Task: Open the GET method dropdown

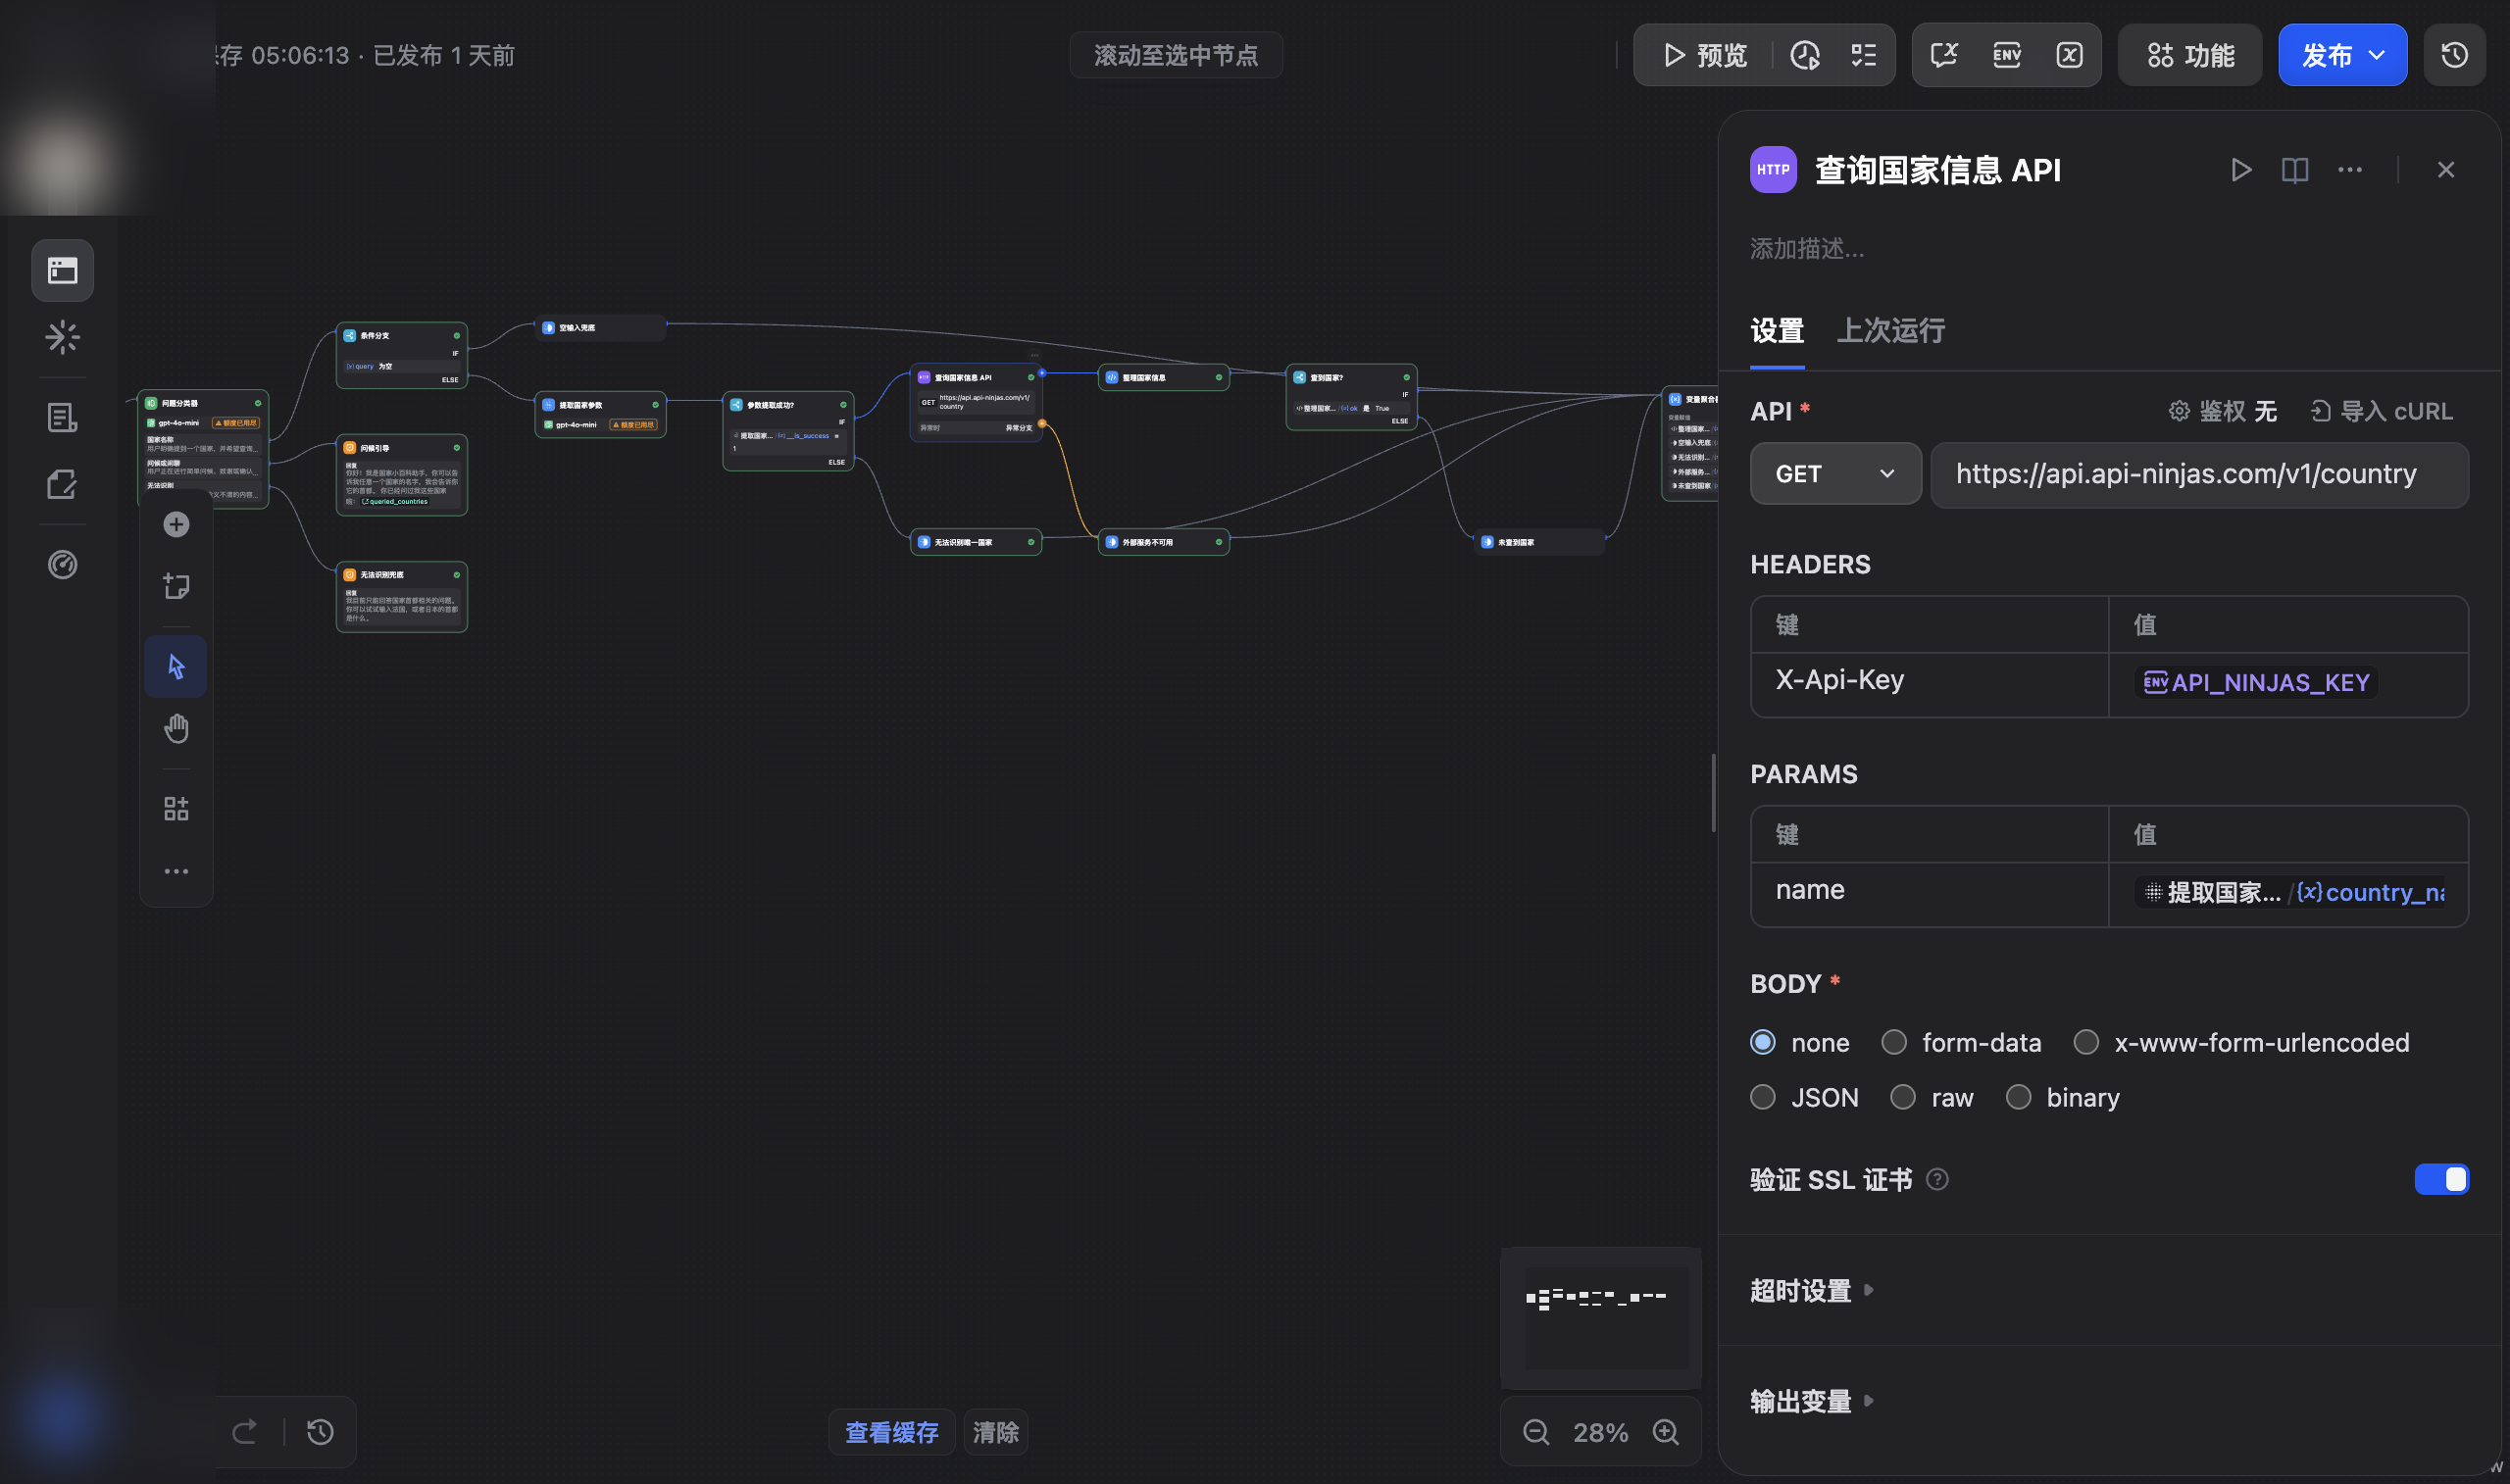Action: pyautogui.click(x=1835, y=474)
